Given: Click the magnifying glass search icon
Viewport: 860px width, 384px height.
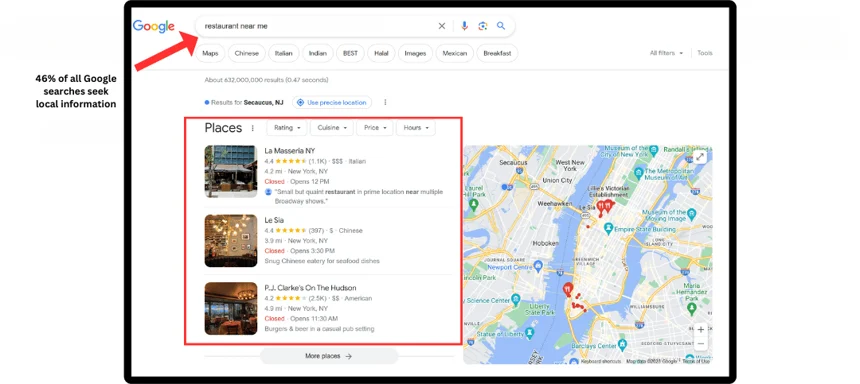Looking at the screenshot, I should click(x=501, y=26).
